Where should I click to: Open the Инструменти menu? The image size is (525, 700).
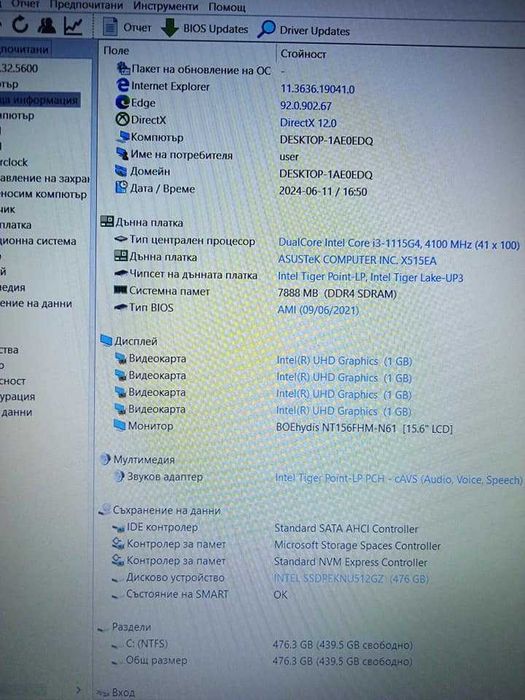[166, 6]
